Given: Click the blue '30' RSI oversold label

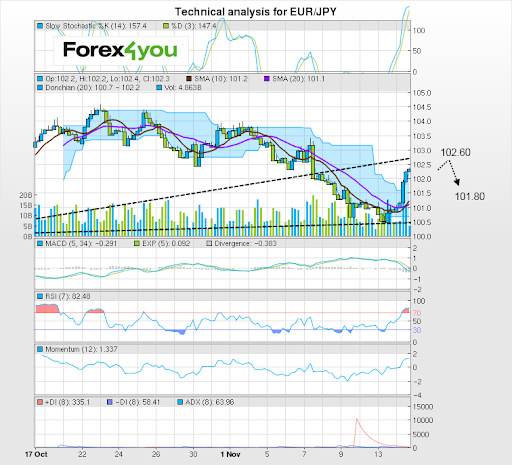Looking at the screenshot, I should (x=417, y=330).
